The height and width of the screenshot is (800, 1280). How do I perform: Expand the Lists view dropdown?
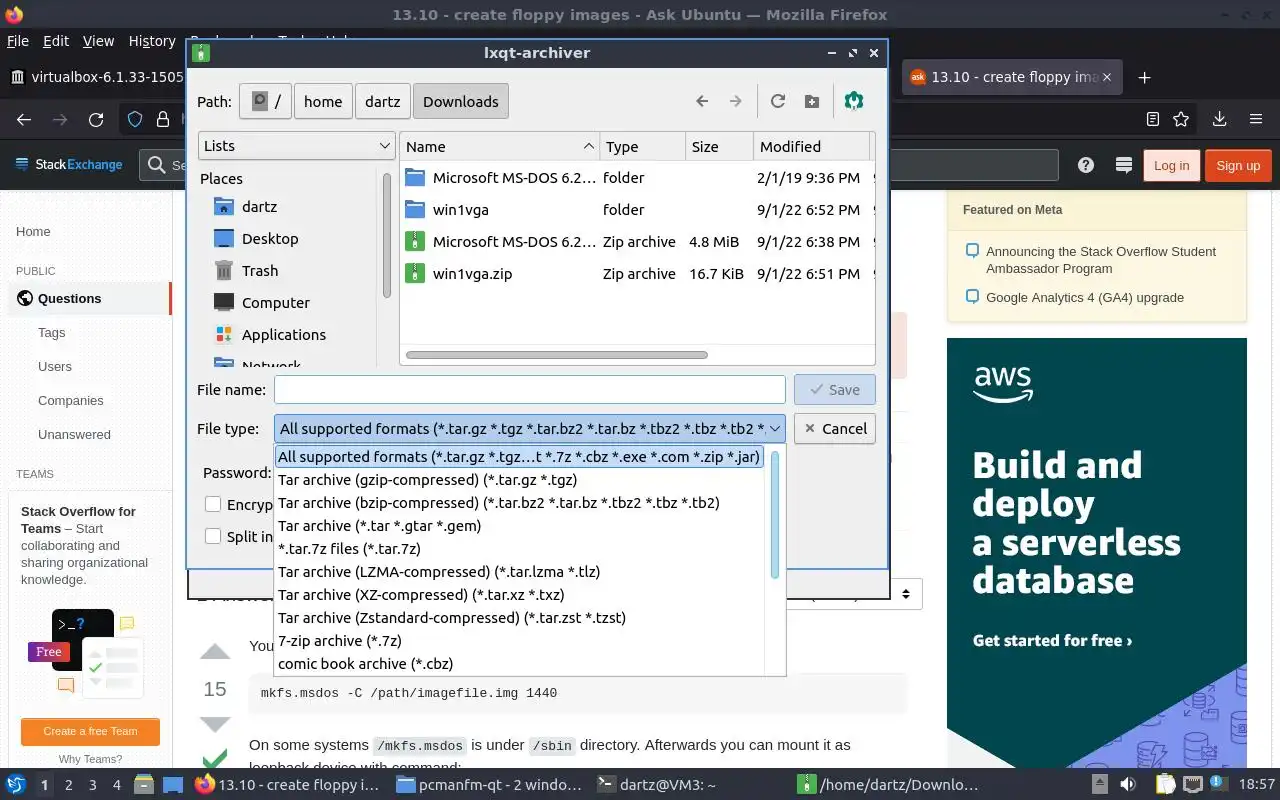tap(296, 146)
